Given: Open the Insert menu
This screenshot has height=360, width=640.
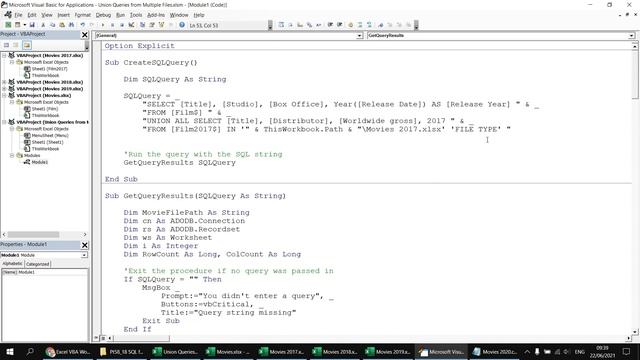Looking at the screenshot, I should (63, 15).
